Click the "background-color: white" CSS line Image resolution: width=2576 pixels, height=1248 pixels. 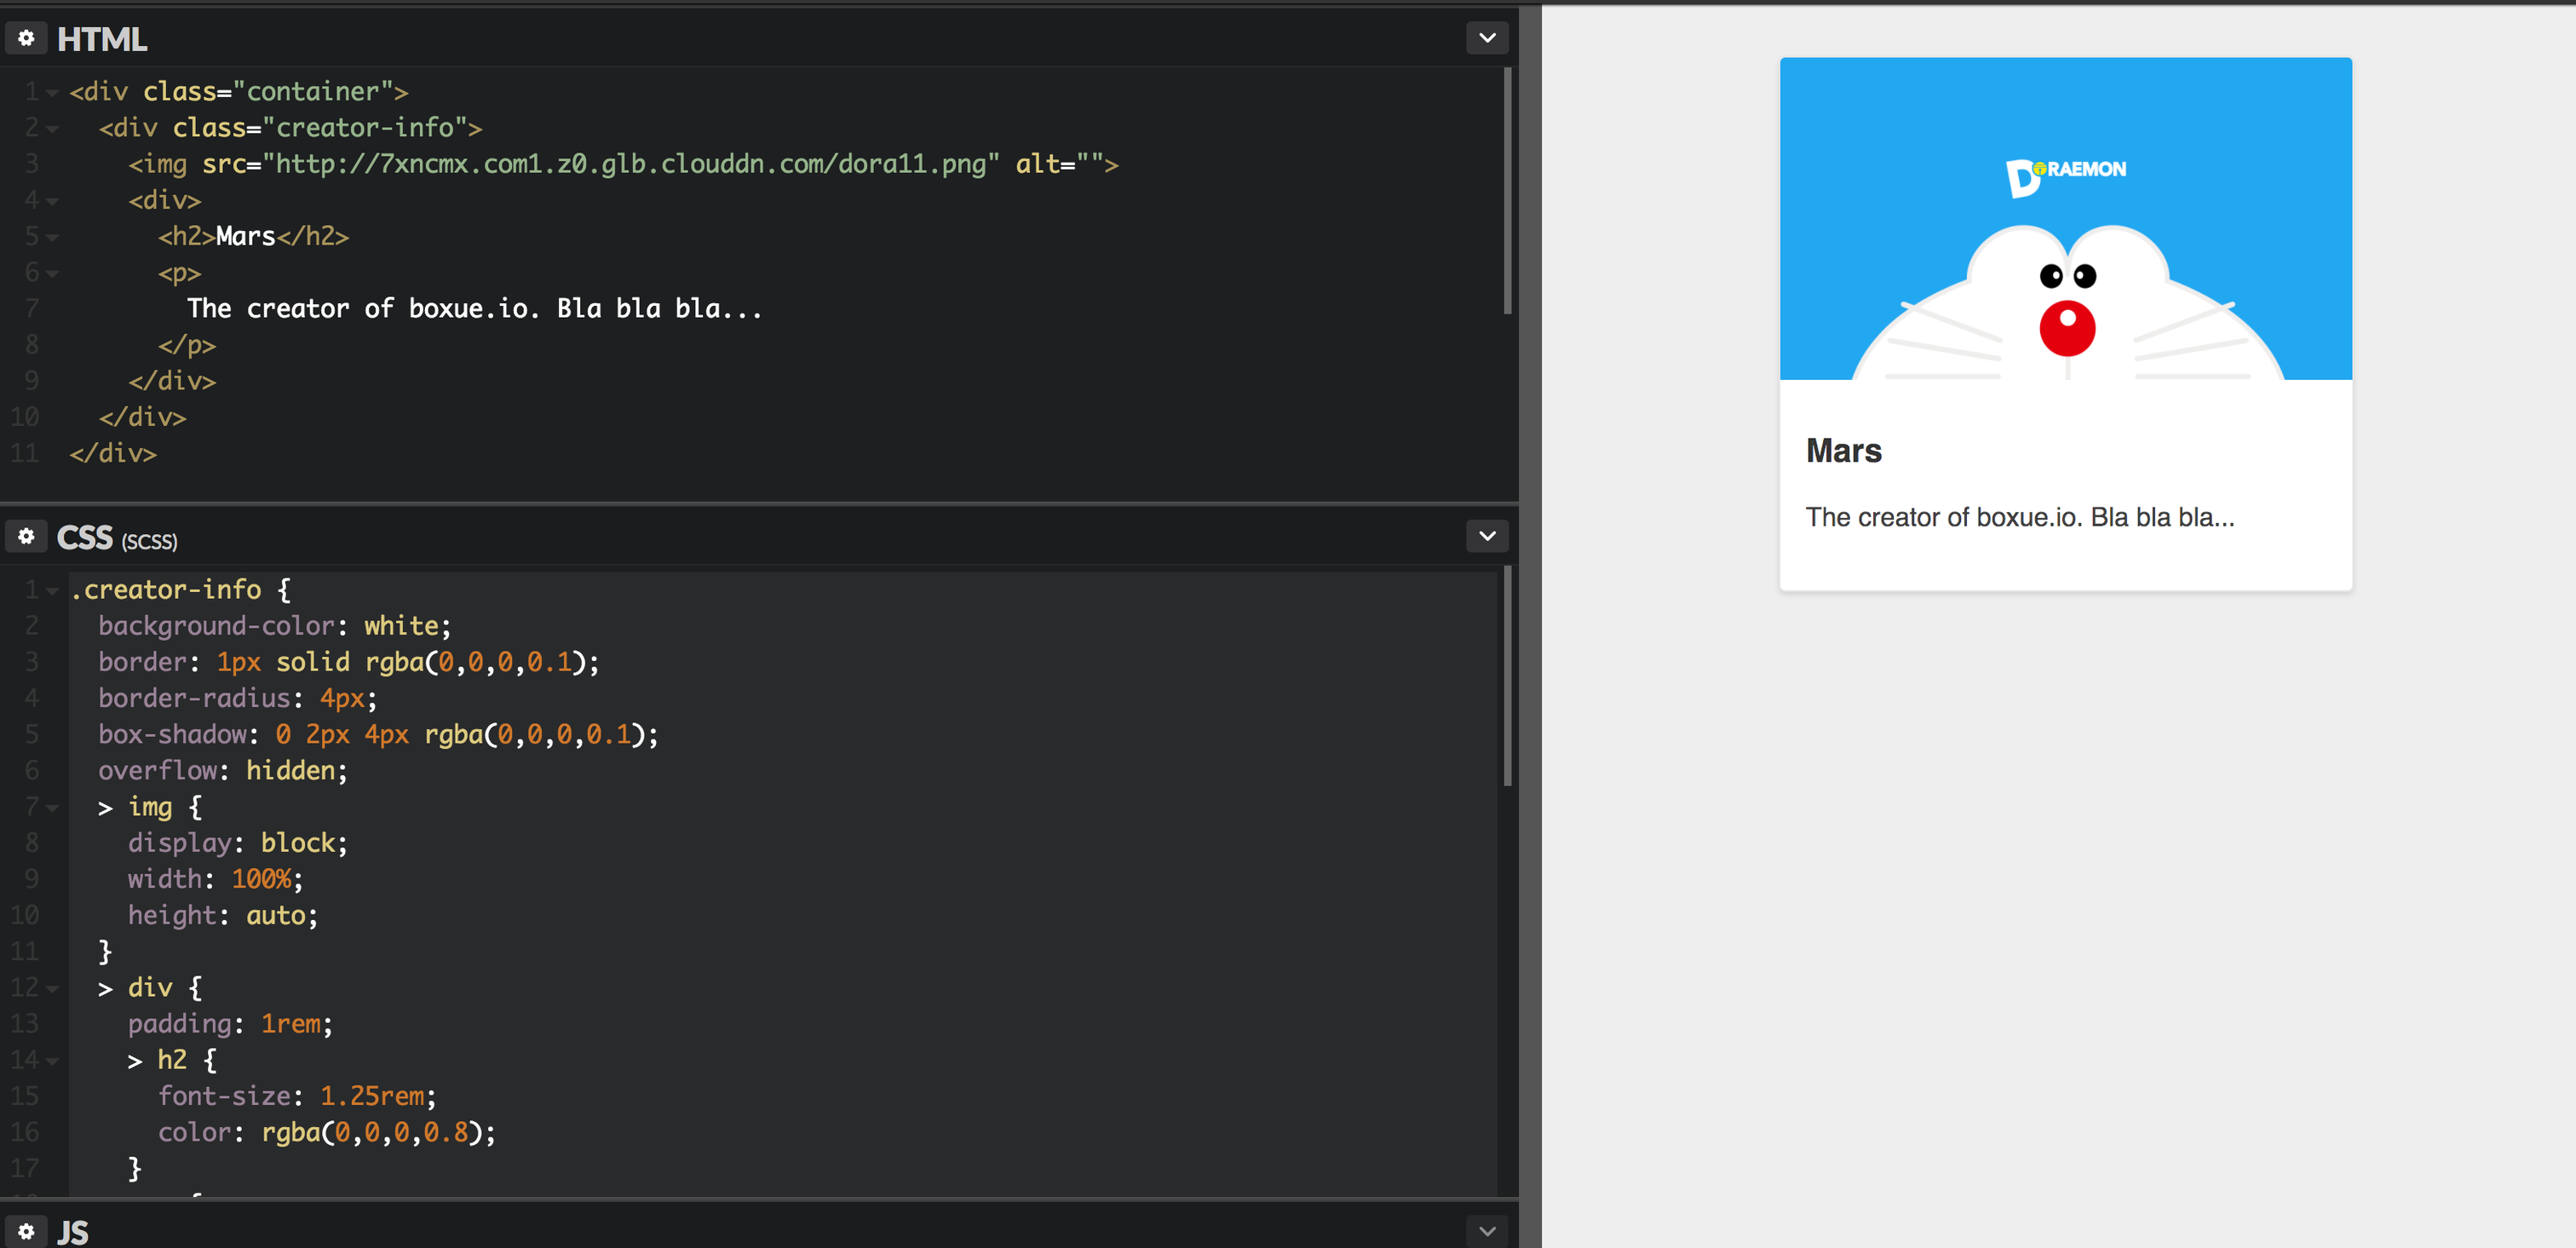275,626
